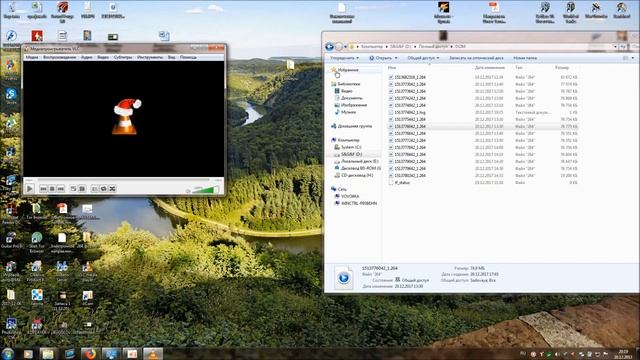Click Explorer's Back navigation button

coord(329,47)
